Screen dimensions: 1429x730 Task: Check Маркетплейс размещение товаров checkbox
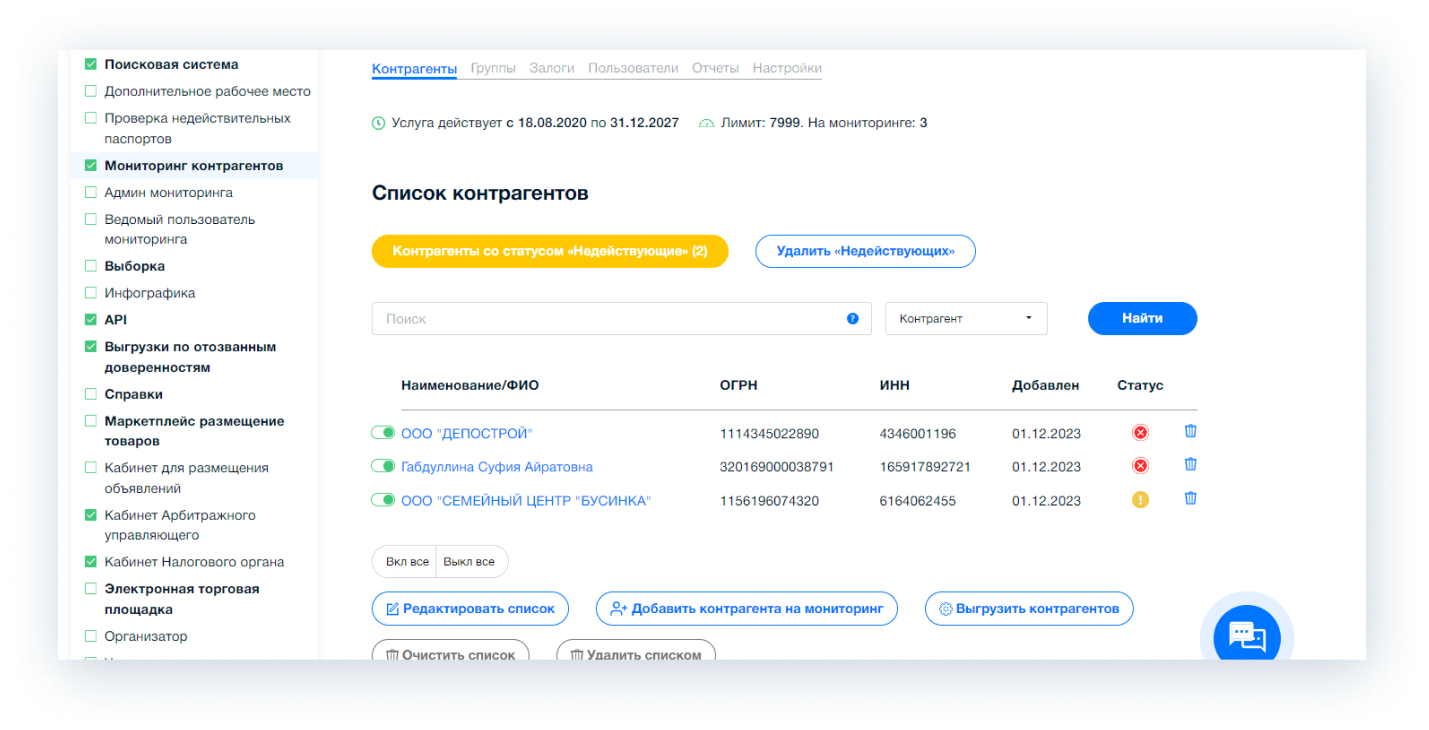click(91, 421)
